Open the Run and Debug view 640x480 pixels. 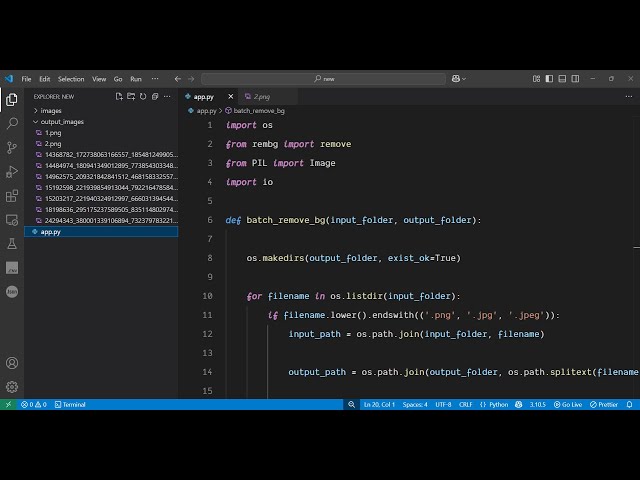12,171
